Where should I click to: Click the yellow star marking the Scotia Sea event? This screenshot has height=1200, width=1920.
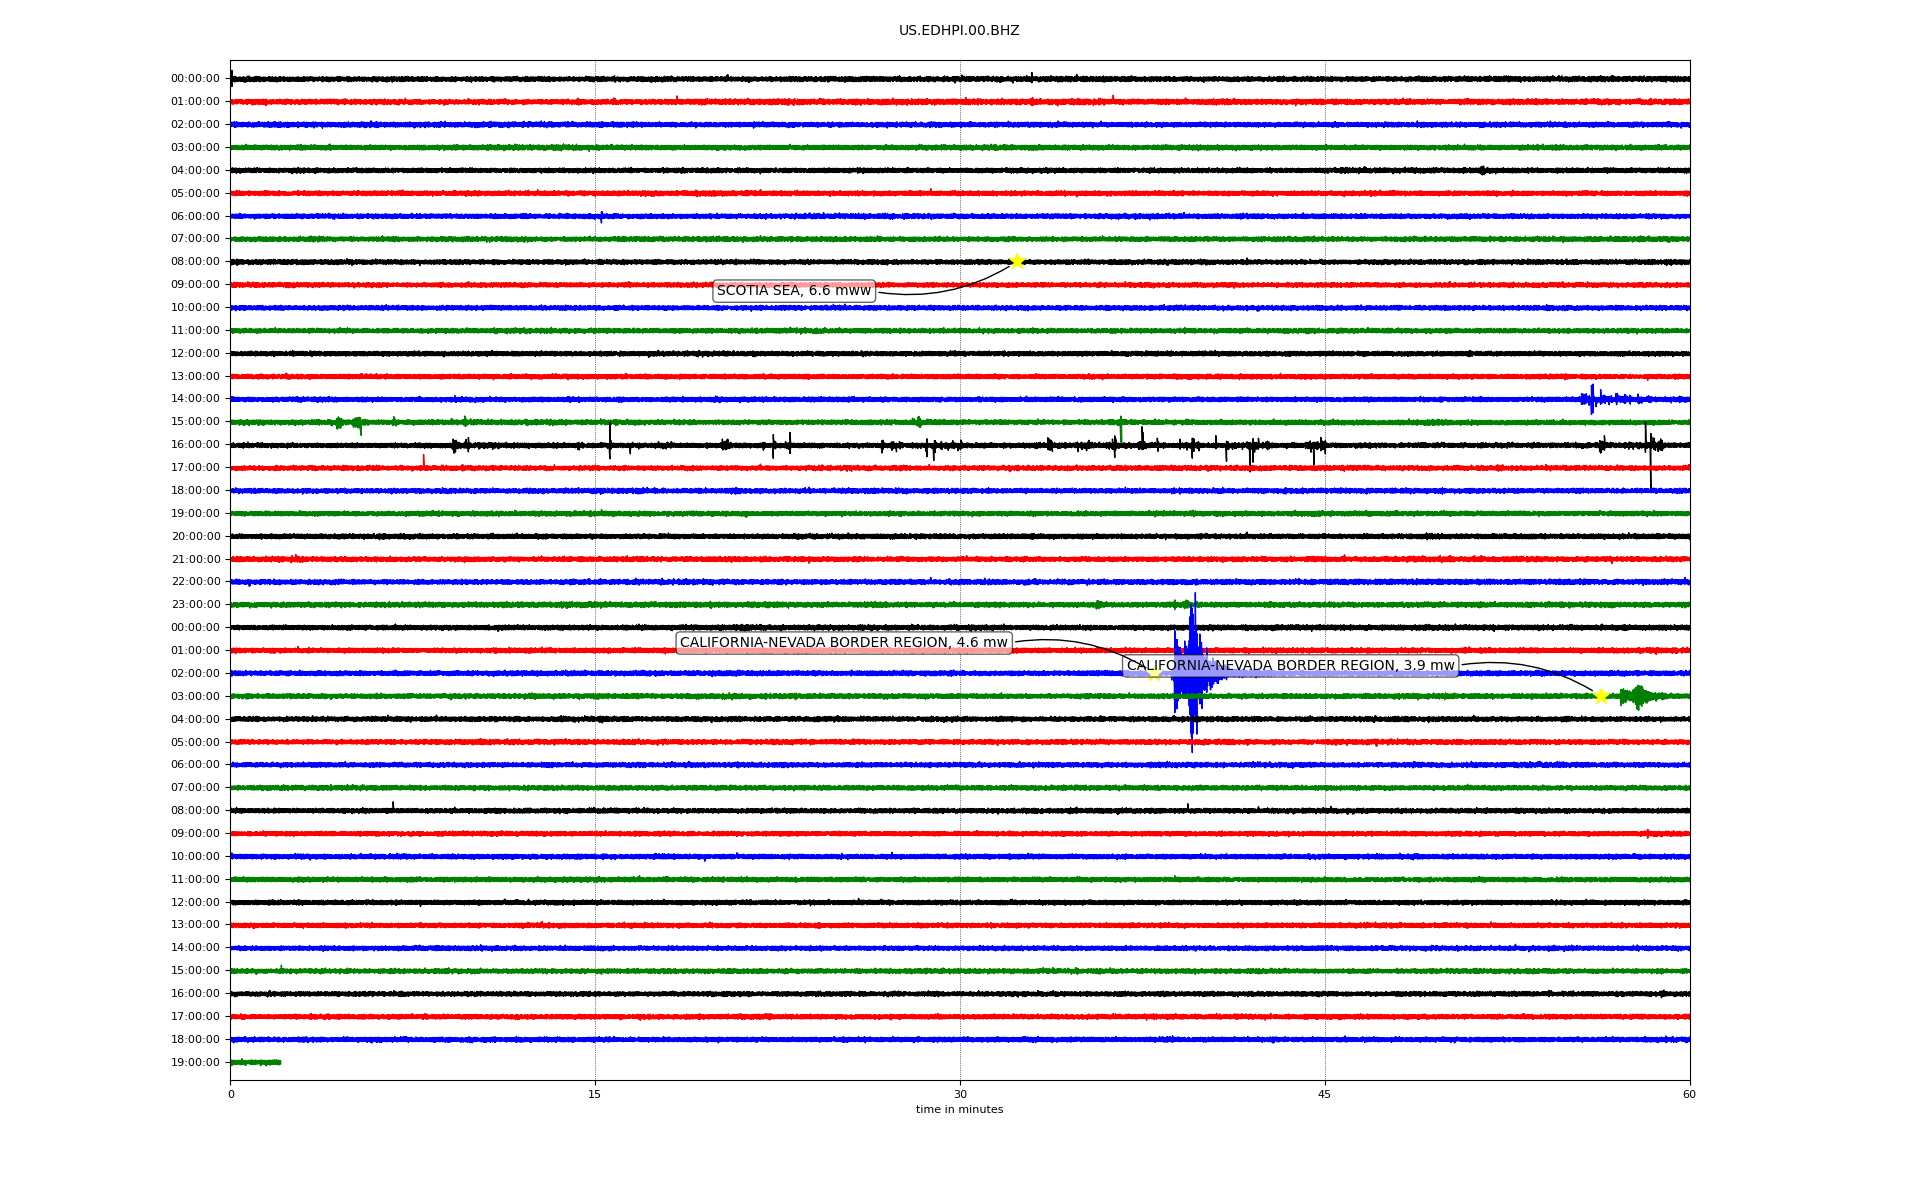[1017, 262]
